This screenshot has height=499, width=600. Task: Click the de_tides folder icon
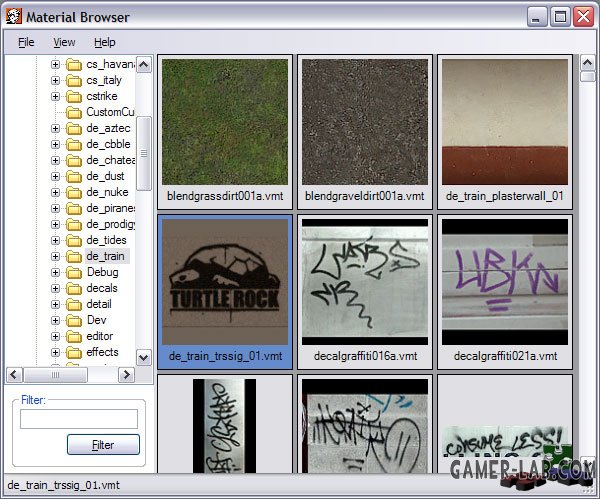tap(74, 241)
